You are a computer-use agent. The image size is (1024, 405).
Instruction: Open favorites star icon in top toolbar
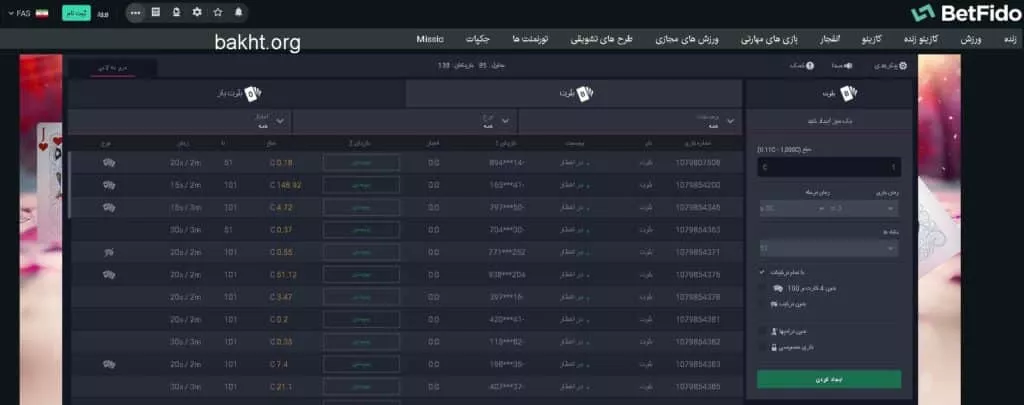(x=217, y=13)
